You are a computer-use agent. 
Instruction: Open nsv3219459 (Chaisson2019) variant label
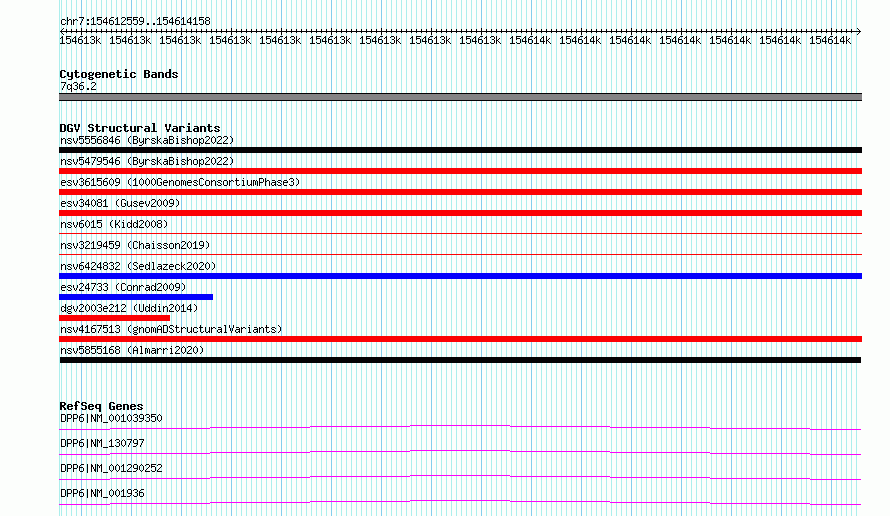point(135,245)
